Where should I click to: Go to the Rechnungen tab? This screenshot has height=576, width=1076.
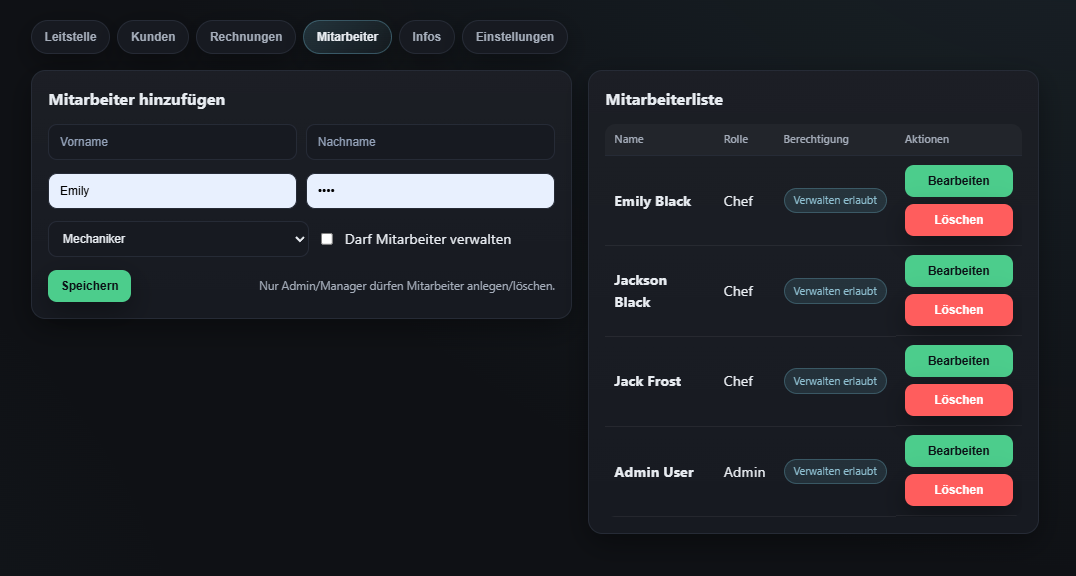[246, 37]
